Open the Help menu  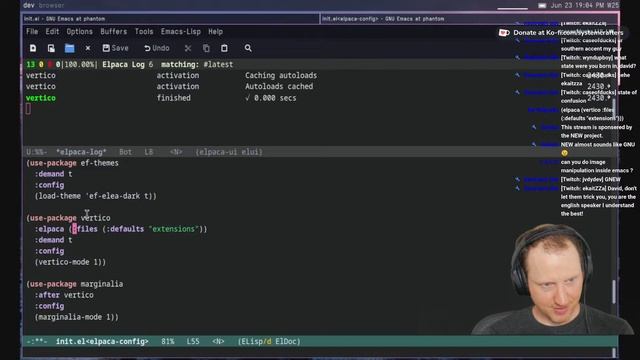[216, 31]
